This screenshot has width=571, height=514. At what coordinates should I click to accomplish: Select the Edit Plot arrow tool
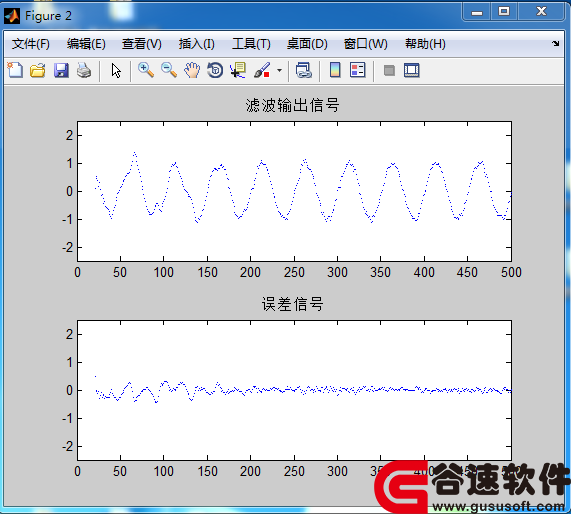click(x=116, y=70)
